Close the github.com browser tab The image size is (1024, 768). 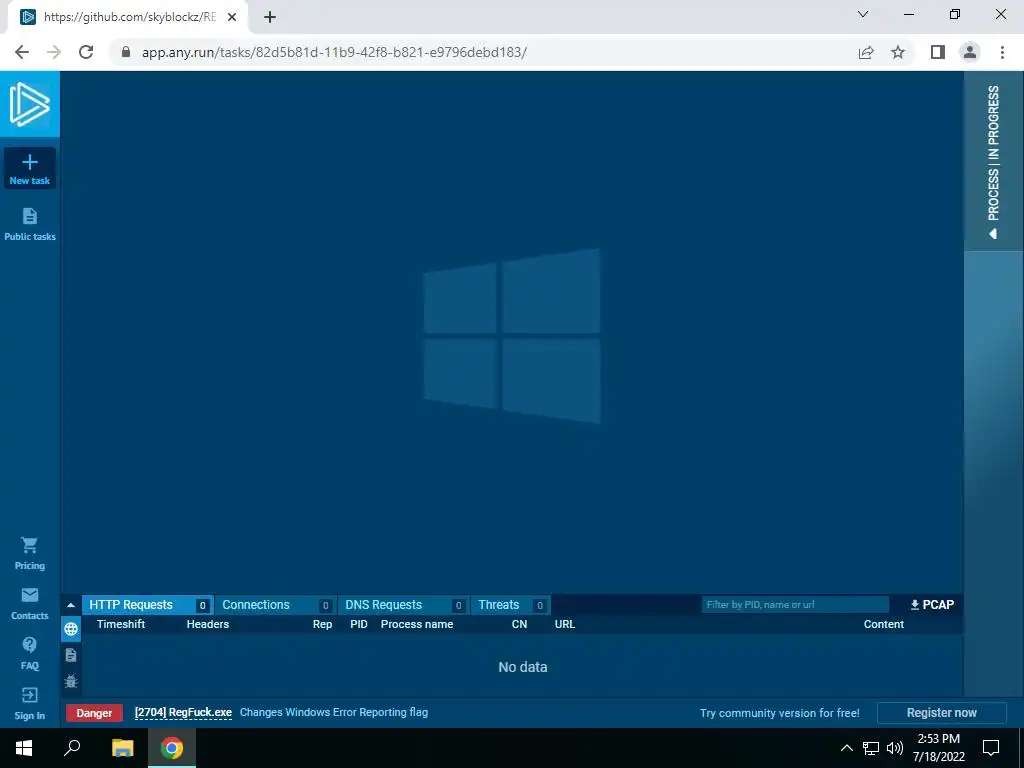(x=232, y=17)
